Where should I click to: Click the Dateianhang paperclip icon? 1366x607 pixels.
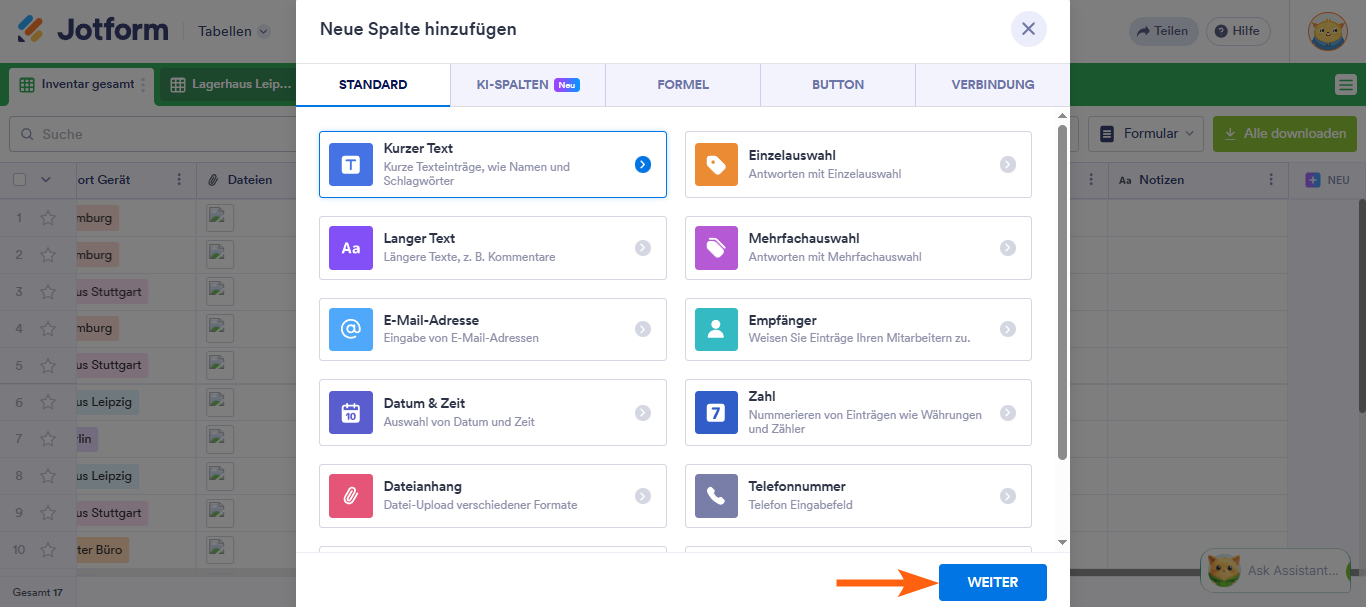(x=350, y=495)
